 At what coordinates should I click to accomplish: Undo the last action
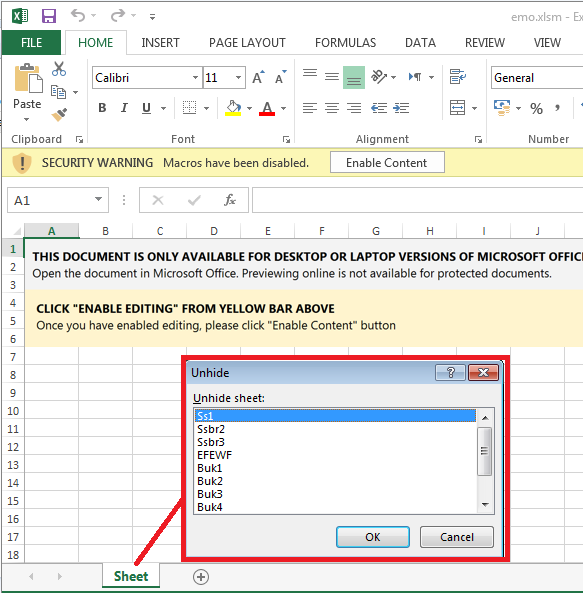point(78,16)
